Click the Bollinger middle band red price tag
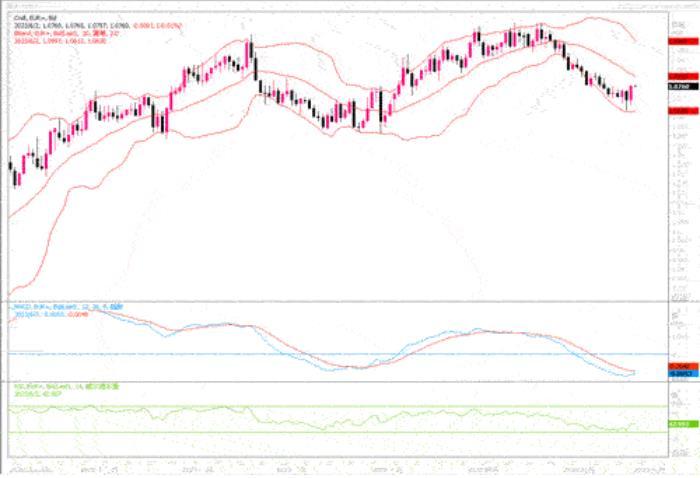The width and height of the screenshot is (700, 478). 683,77
